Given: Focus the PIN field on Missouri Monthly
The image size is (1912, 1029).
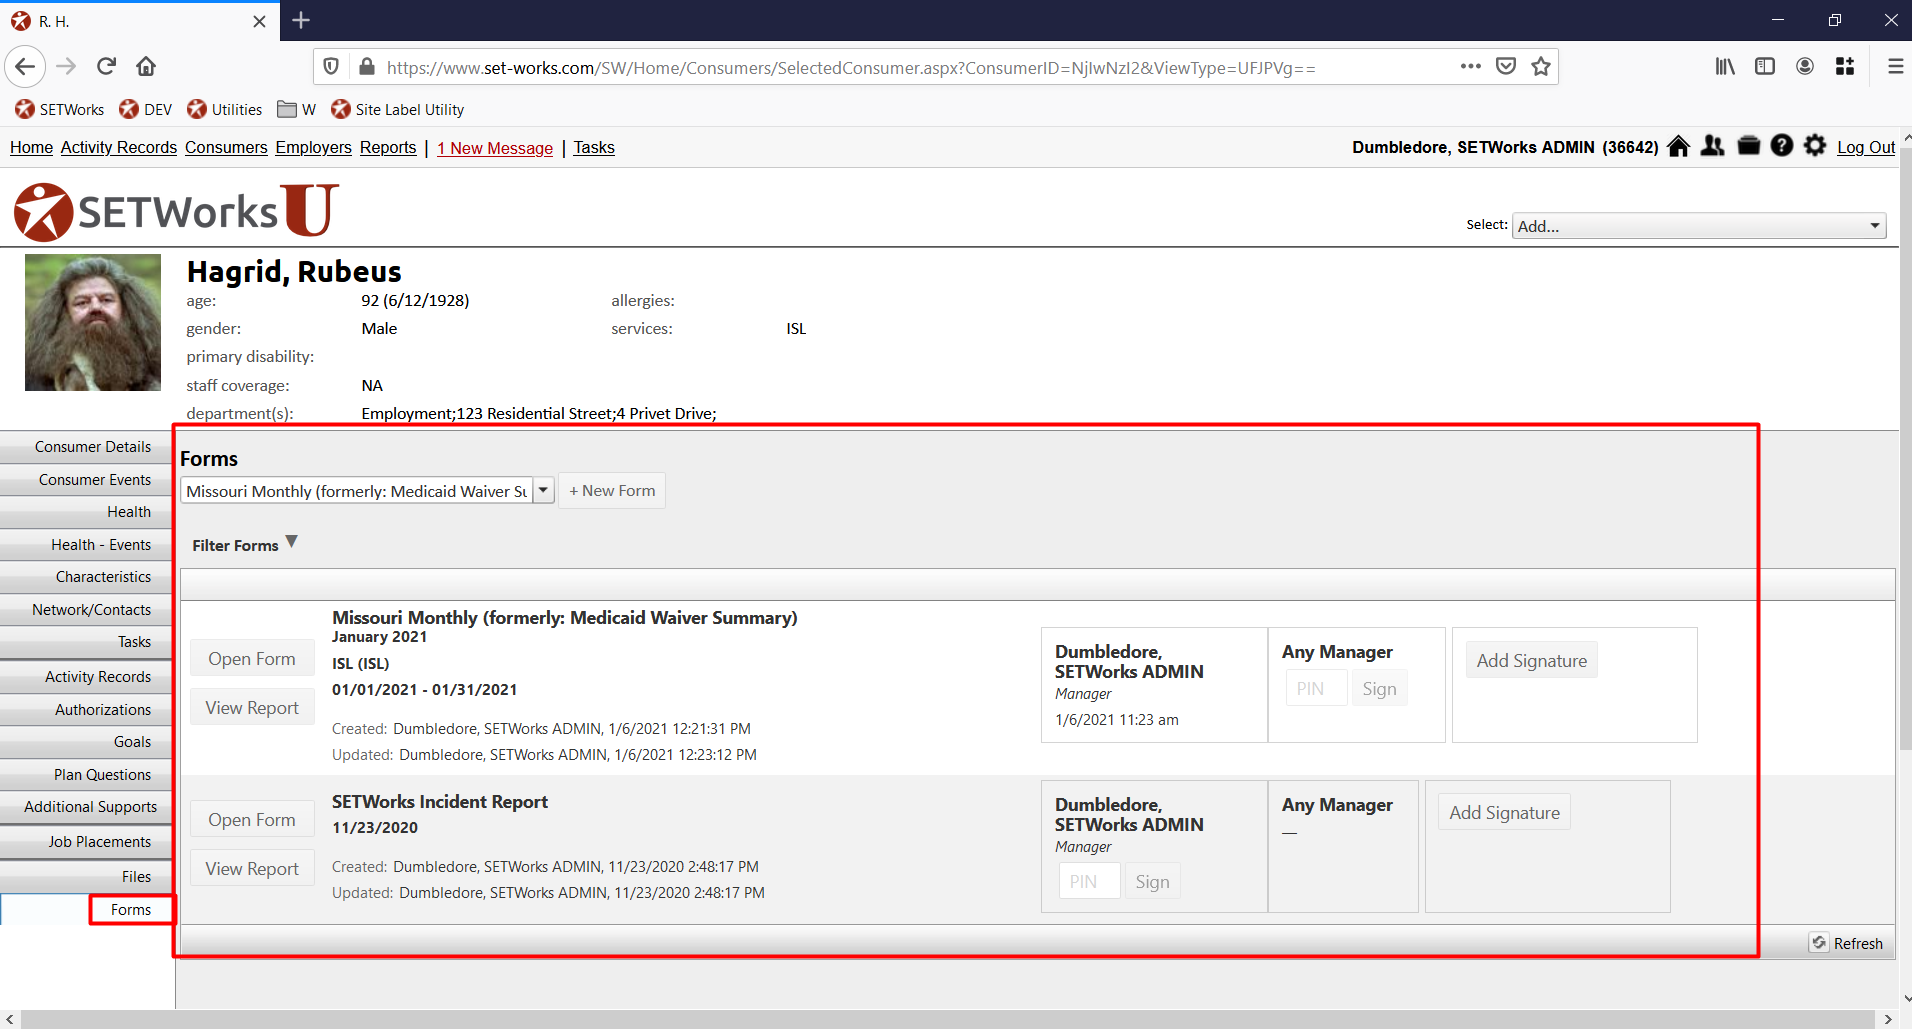Looking at the screenshot, I should pyautogui.click(x=1316, y=689).
